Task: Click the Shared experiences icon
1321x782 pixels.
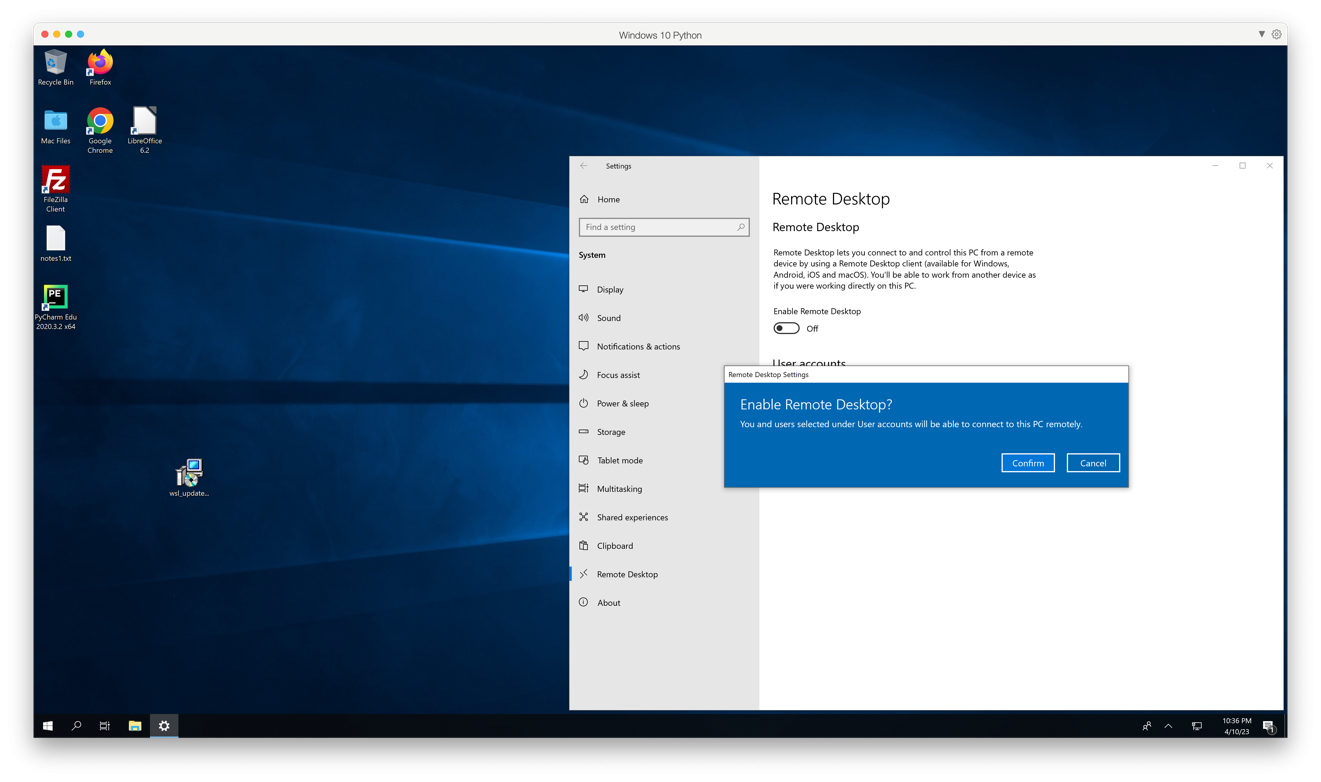Action: click(x=584, y=517)
